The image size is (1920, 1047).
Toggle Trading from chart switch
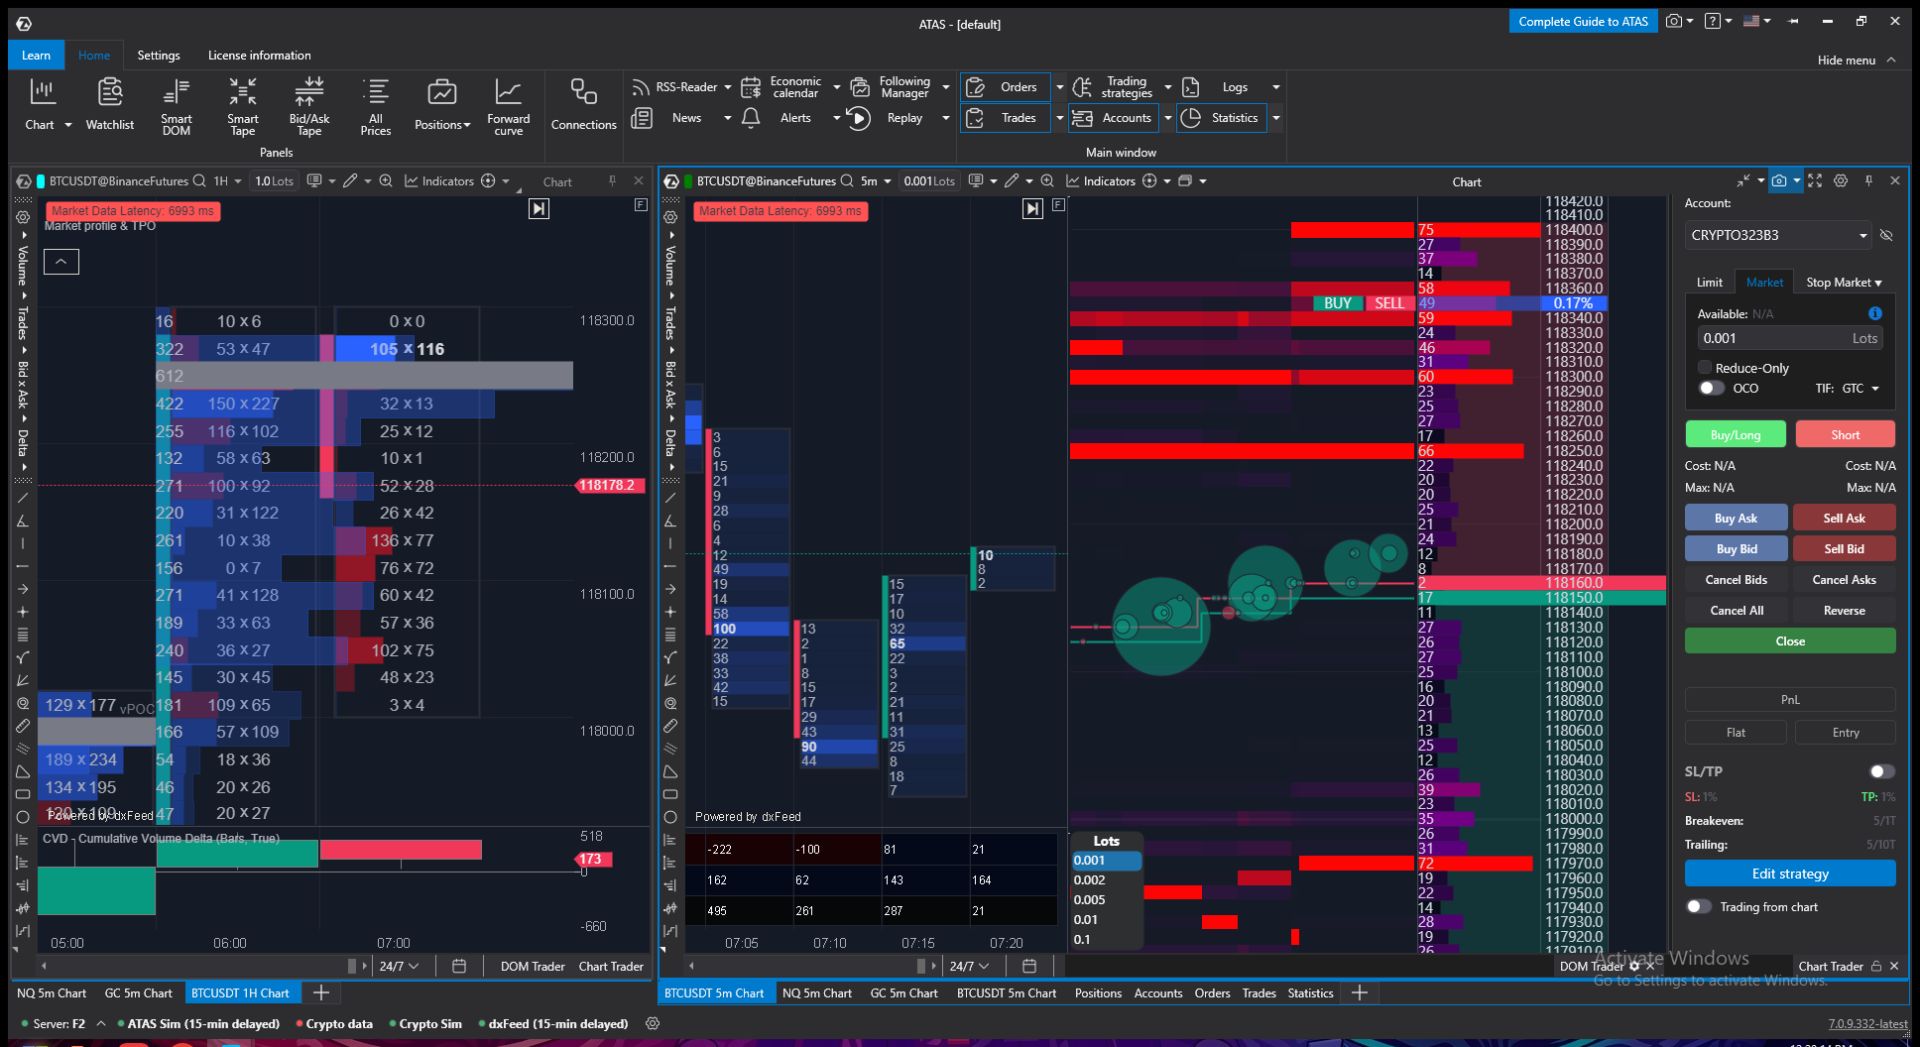(1698, 906)
